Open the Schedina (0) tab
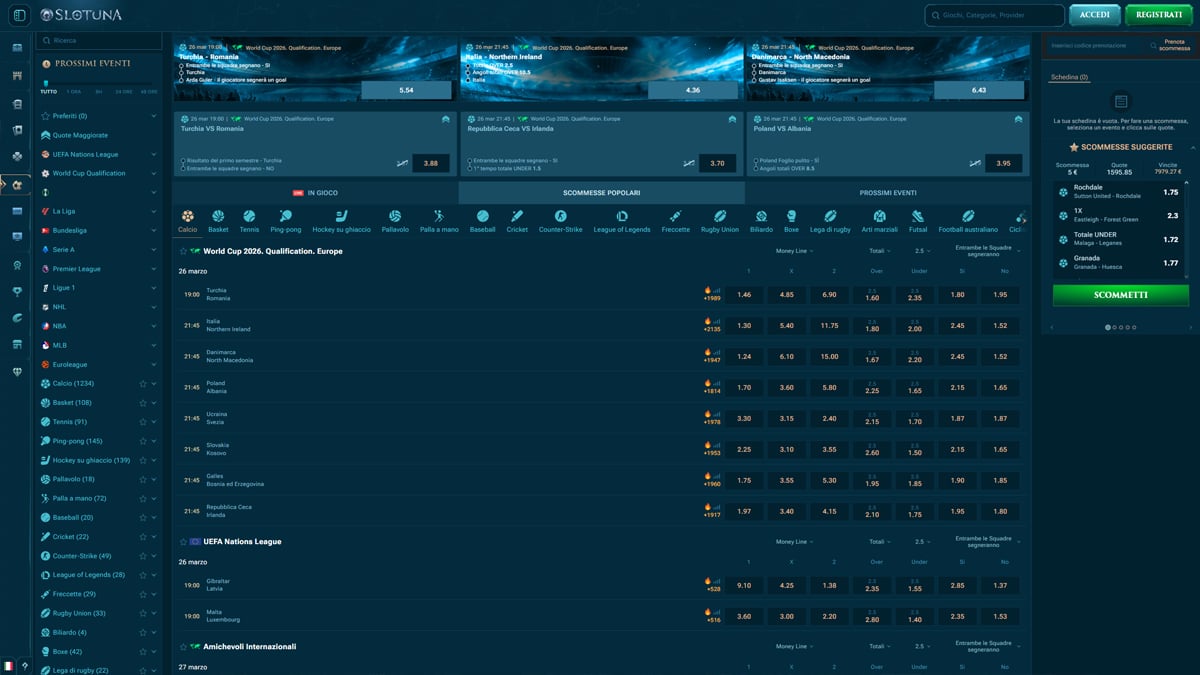The height and width of the screenshot is (675, 1200). [x=1069, y=77]
